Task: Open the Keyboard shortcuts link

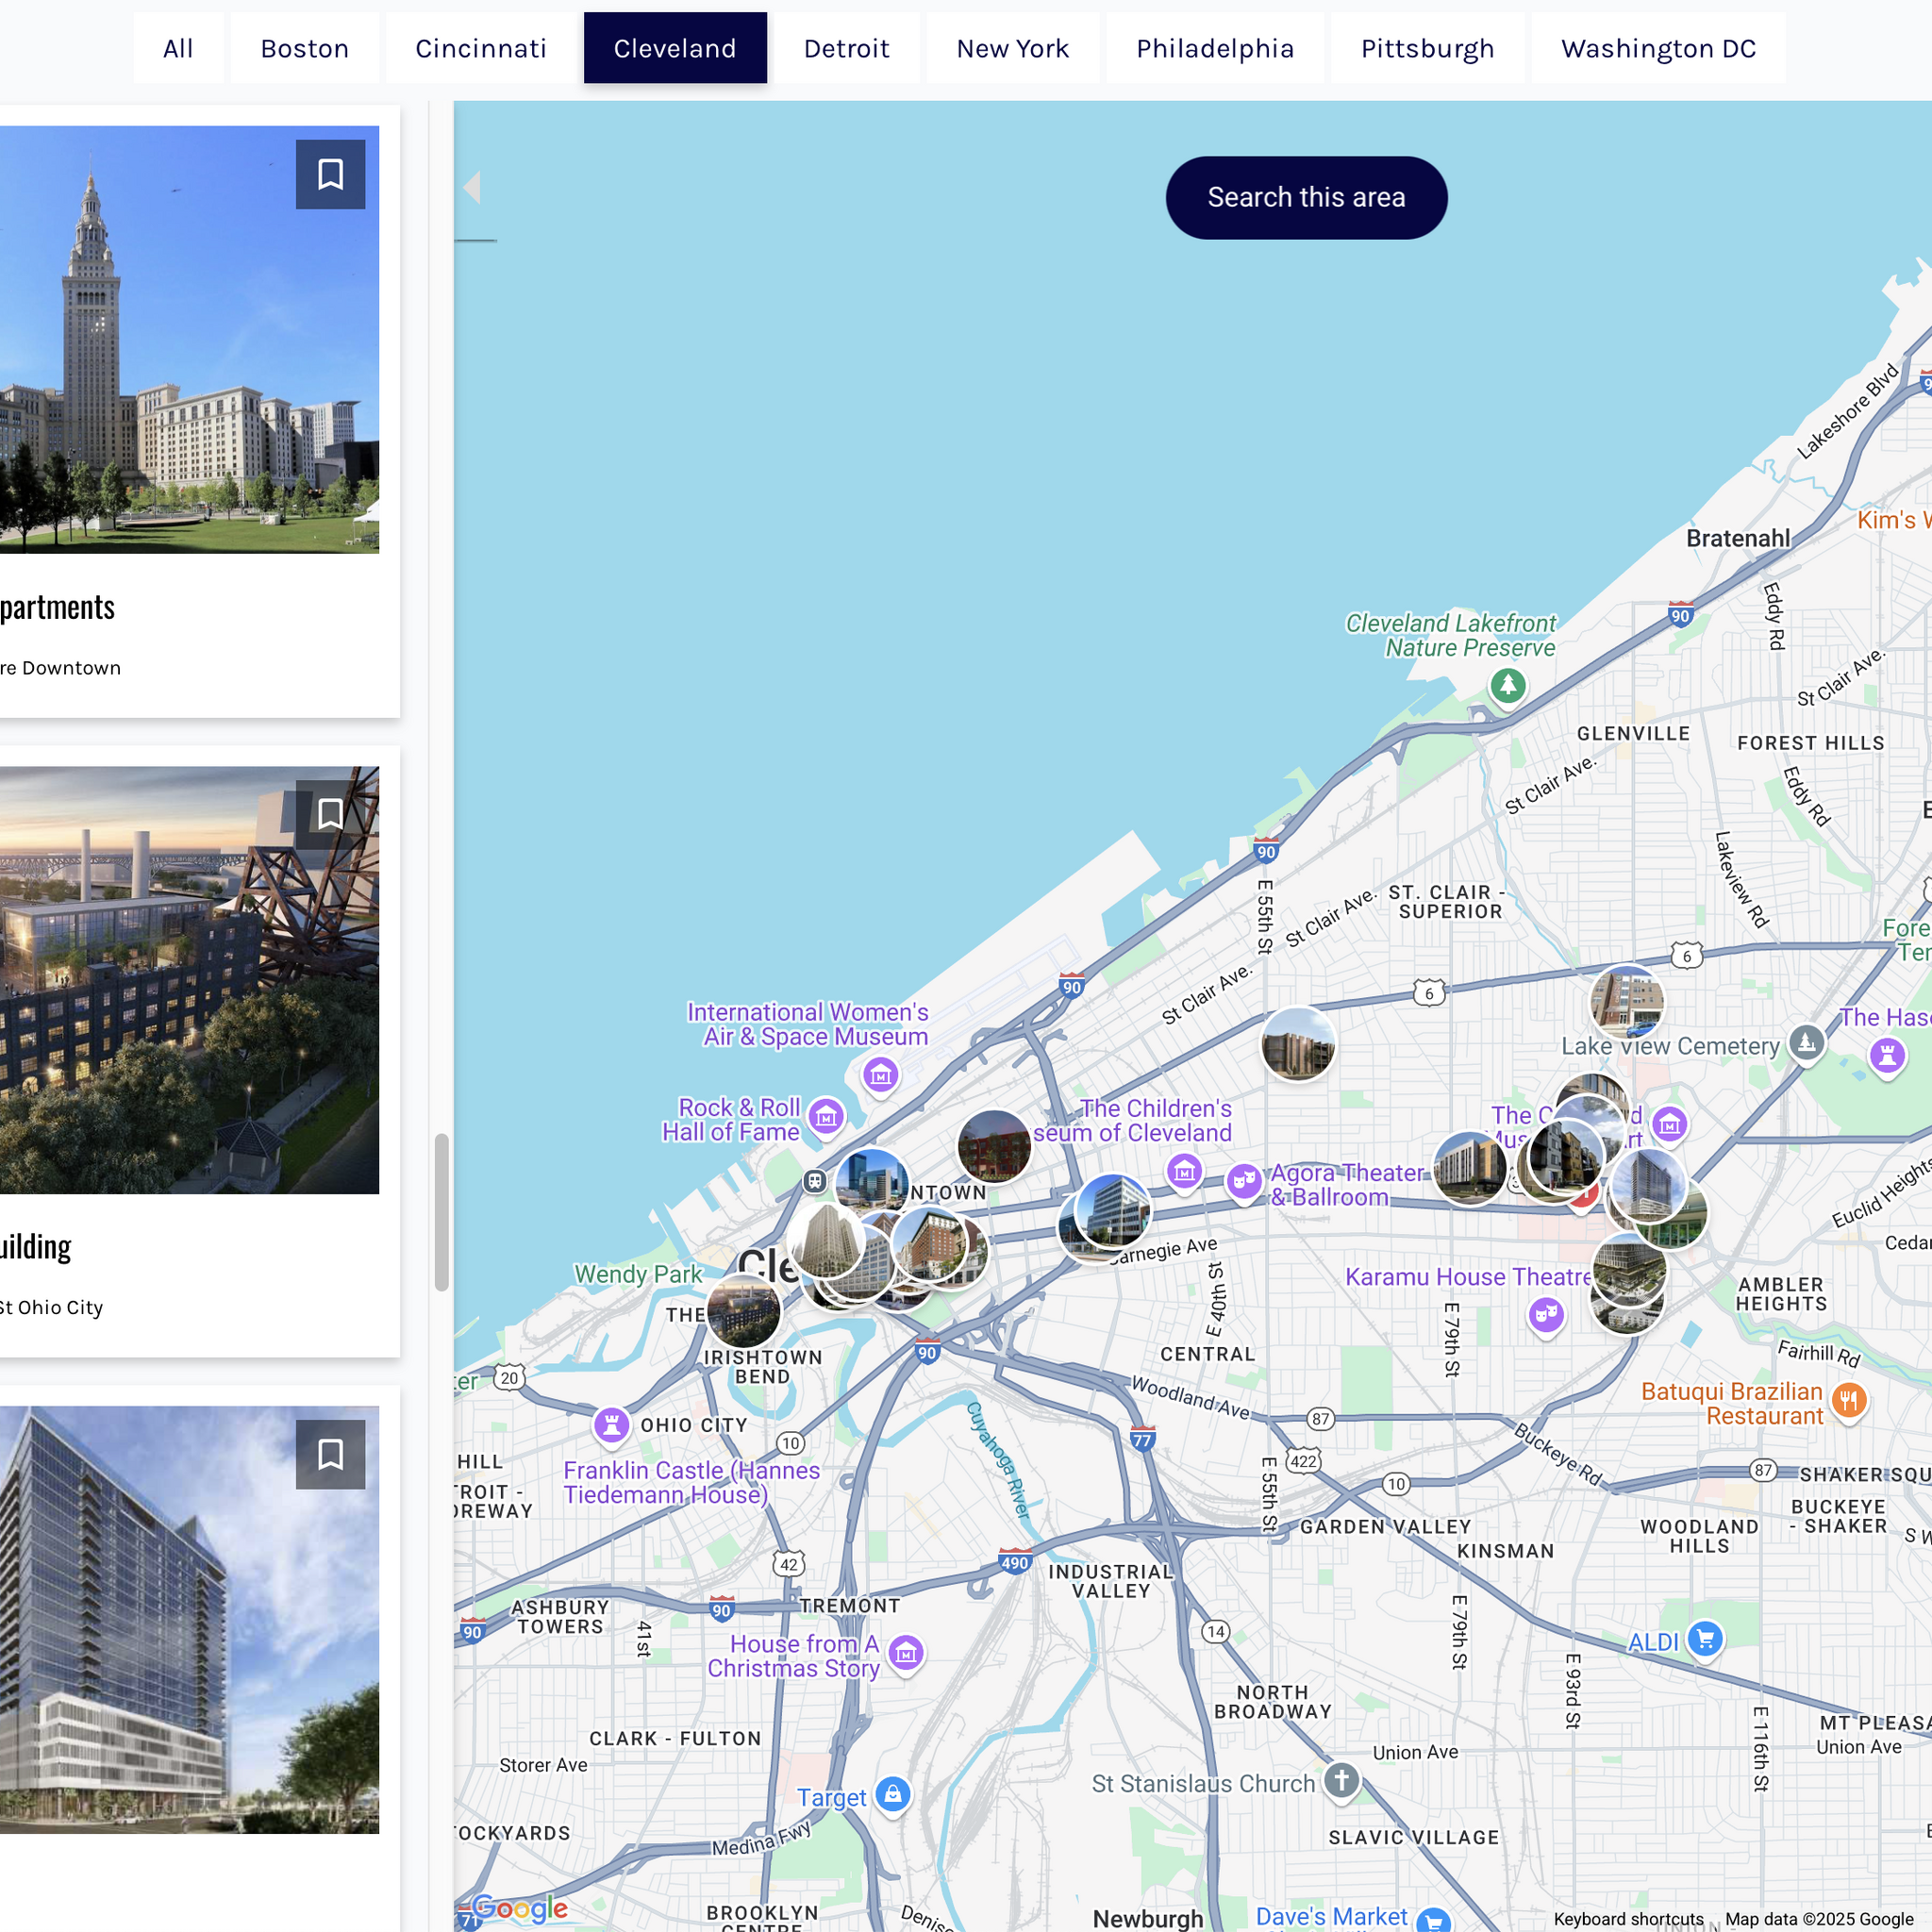Action: click(x=1628, y=1919)
